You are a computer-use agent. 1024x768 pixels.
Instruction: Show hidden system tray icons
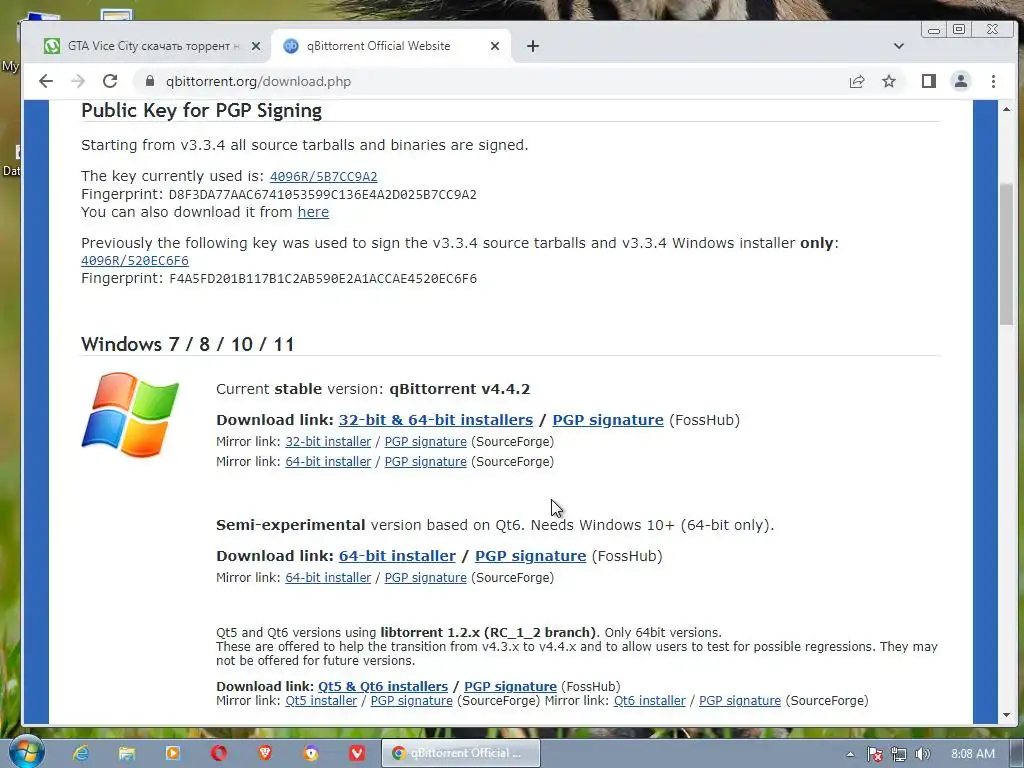coord(850,754)
